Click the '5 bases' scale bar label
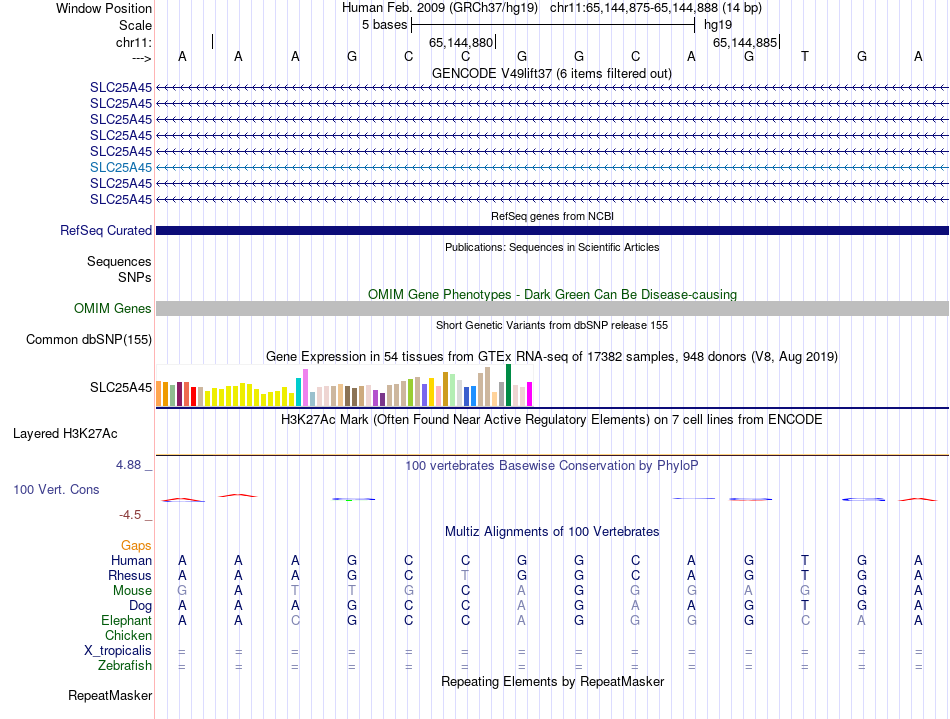 384,25
